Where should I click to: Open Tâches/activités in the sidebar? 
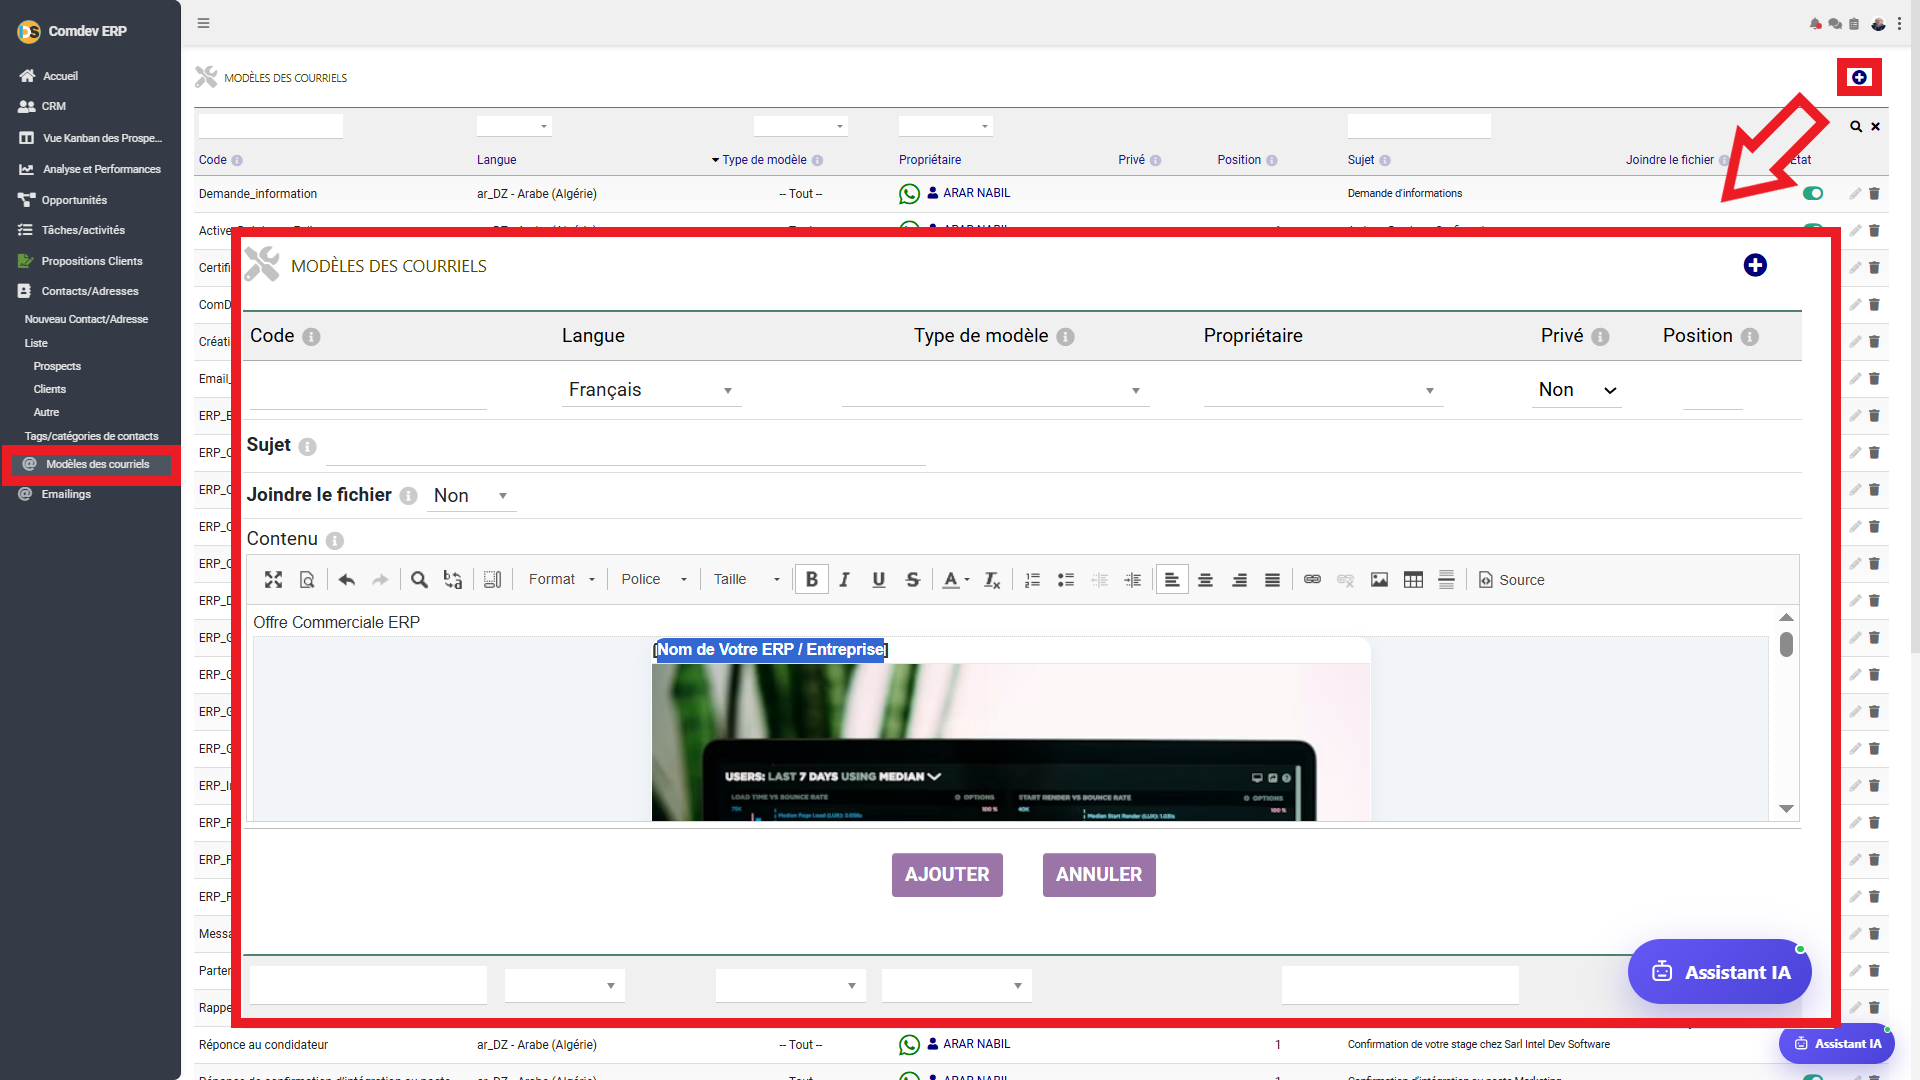pyautogui.click(x=83, y=230)
